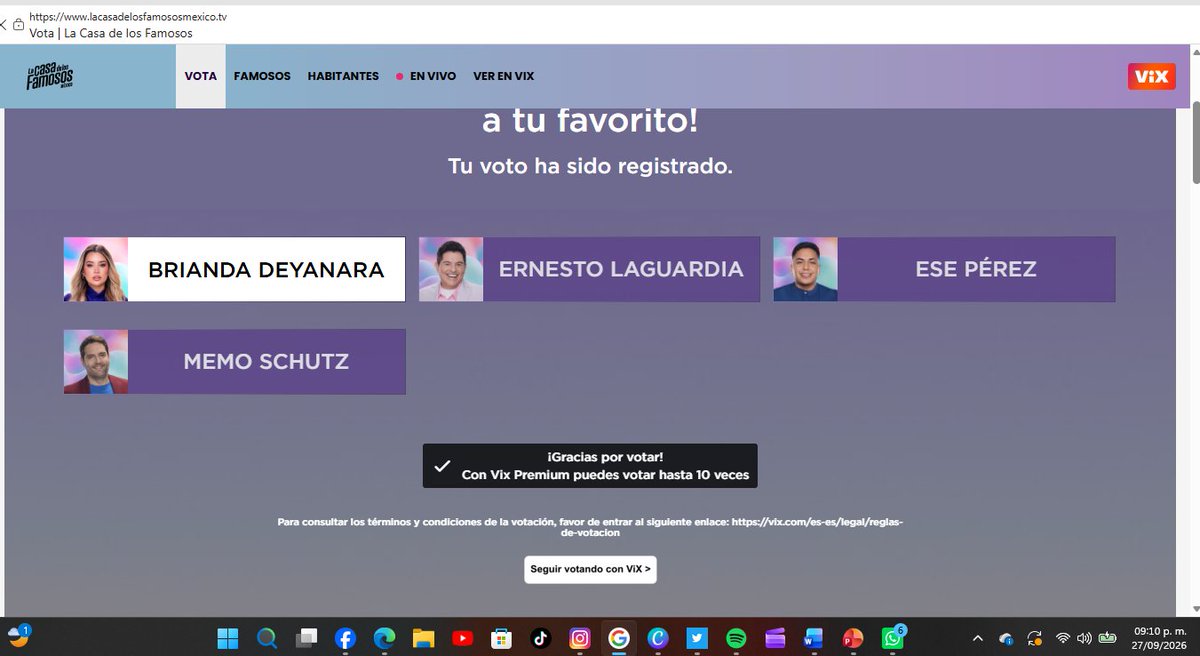Select the Brianda Deyanara vote card
The width and height of the screenshot is (1200, 656).
234,269
